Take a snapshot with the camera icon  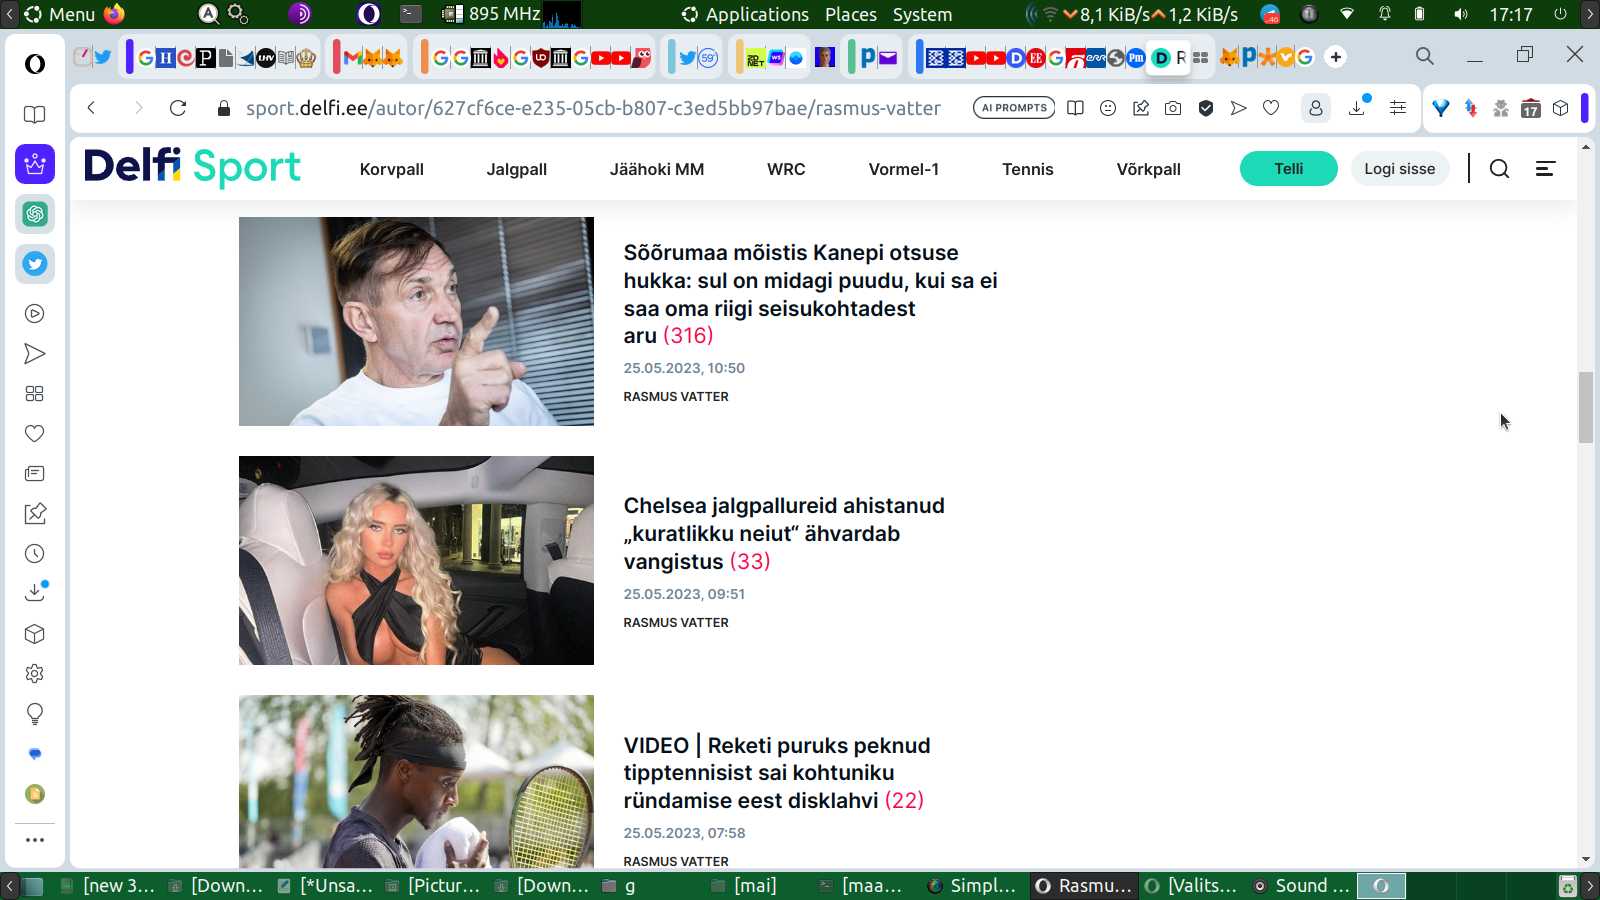(1173, 108)
